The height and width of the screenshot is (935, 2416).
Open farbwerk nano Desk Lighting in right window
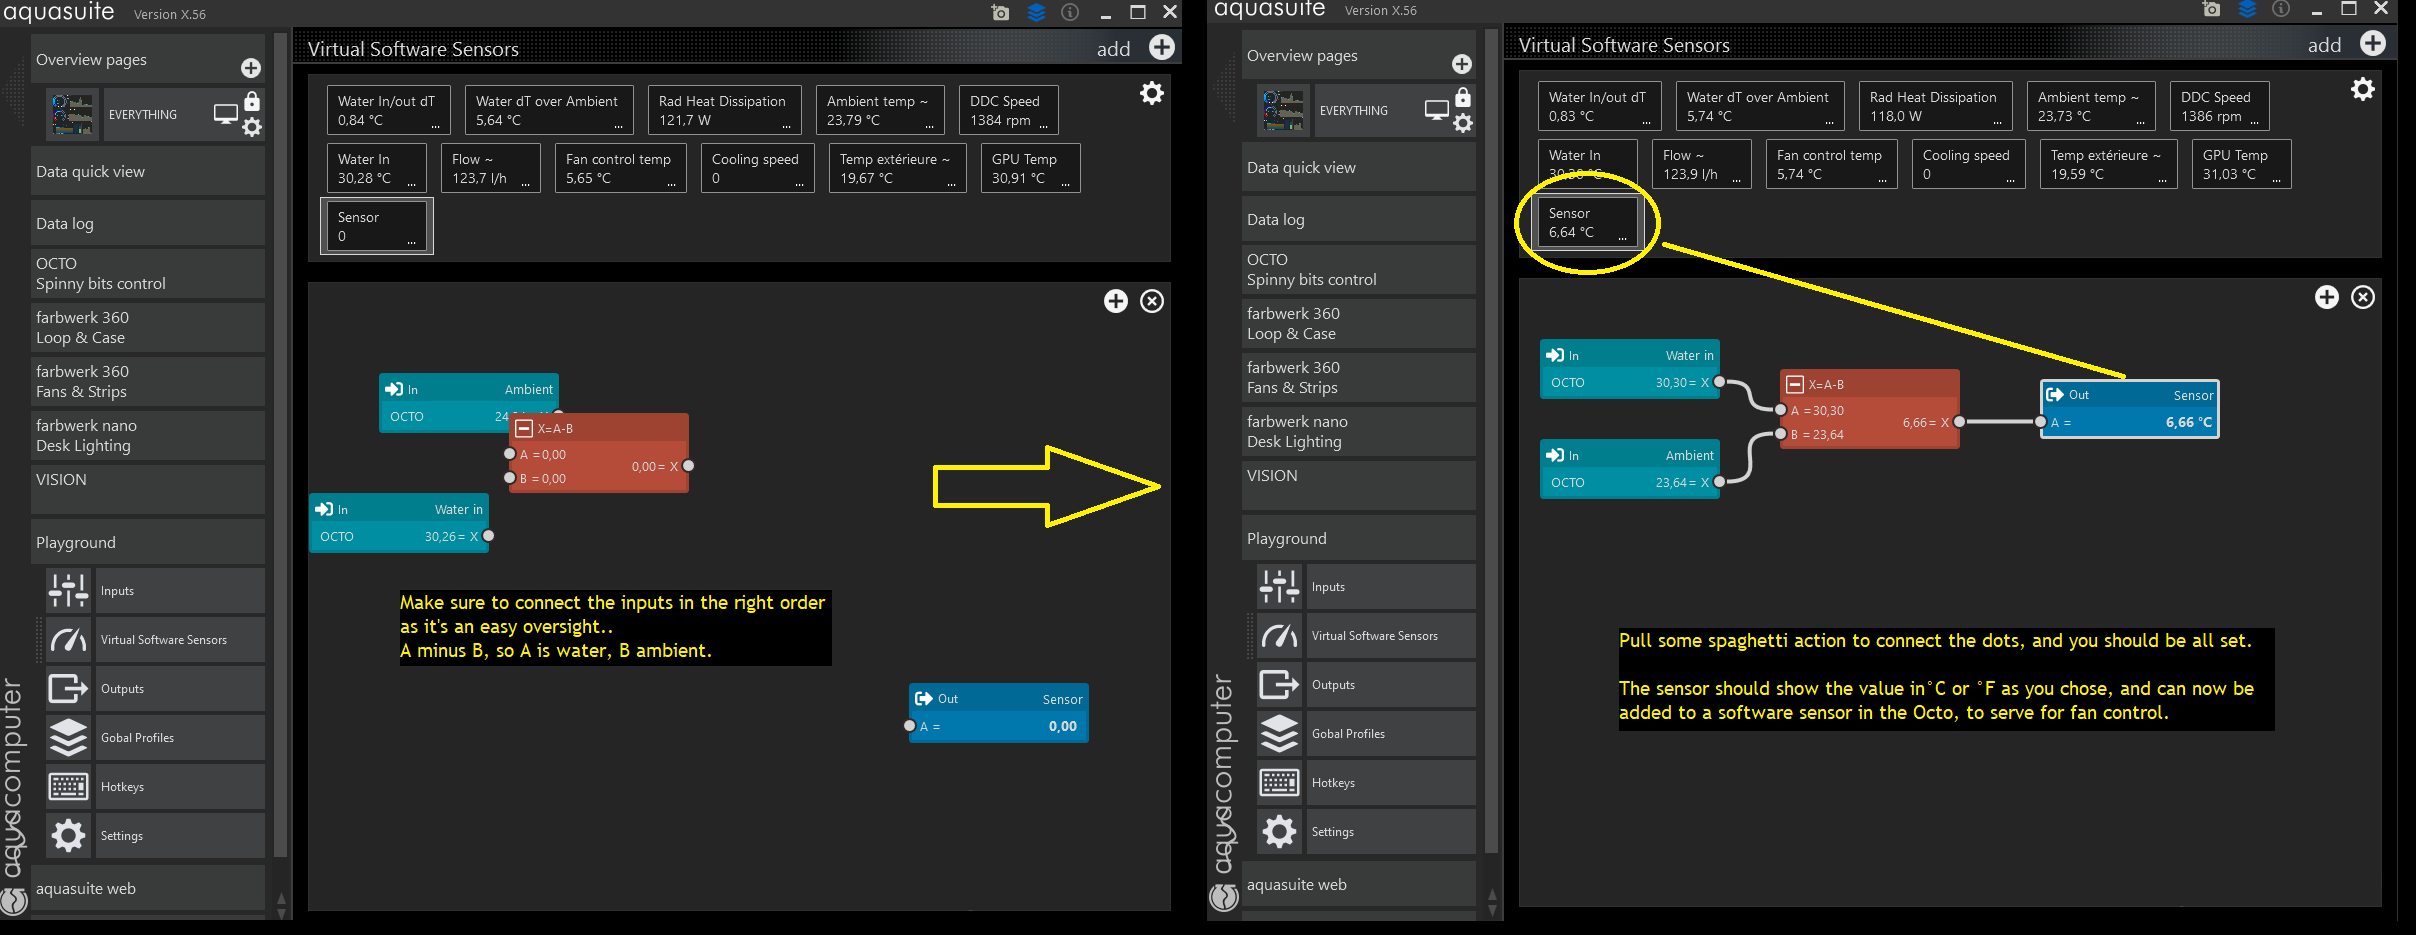1359,432
